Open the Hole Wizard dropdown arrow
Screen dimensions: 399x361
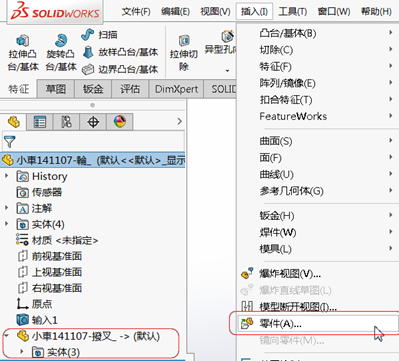coord(227,71)
